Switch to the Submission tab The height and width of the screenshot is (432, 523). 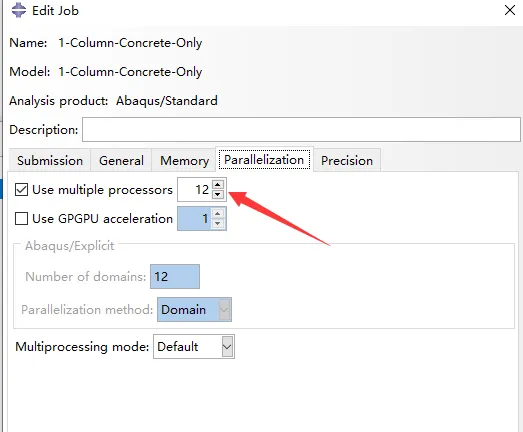point(50,161)
